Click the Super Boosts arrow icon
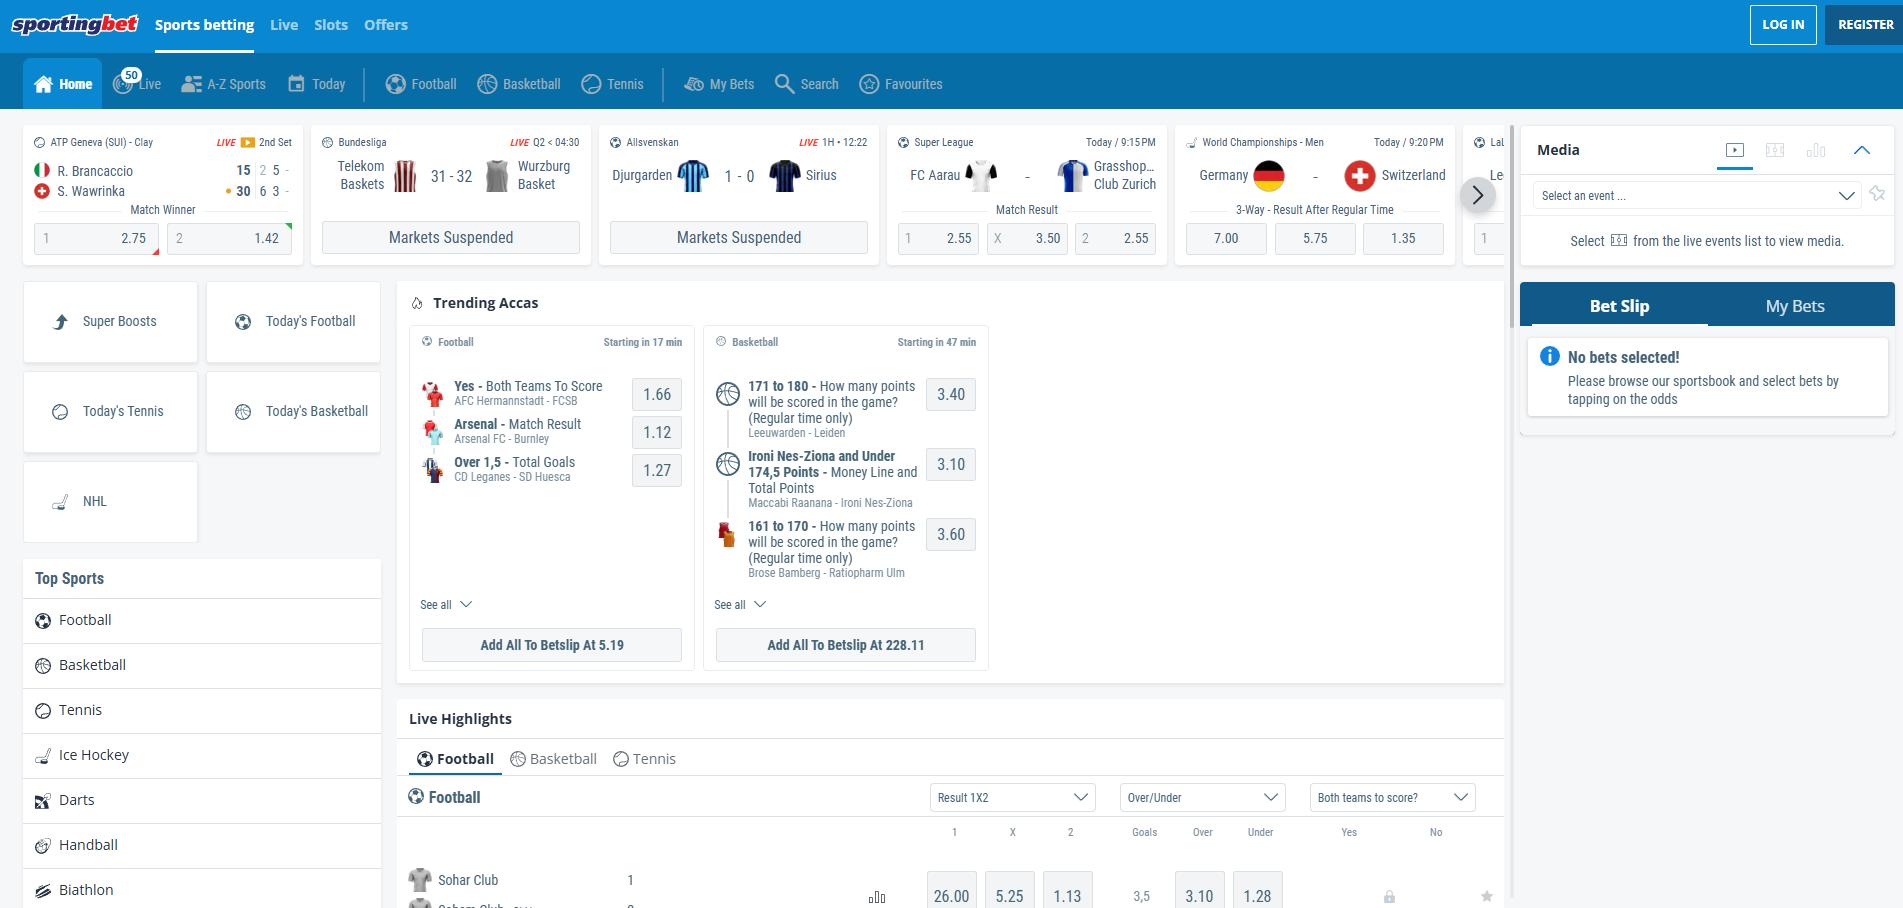This screenshot has width=1903, height=908. tap(60, 321)
